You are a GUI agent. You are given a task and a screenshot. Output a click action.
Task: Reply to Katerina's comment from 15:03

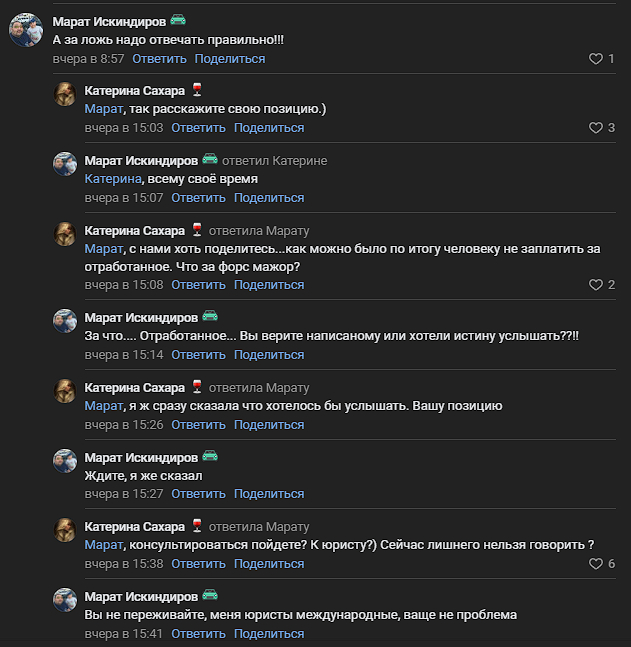[x=198, y=128]
